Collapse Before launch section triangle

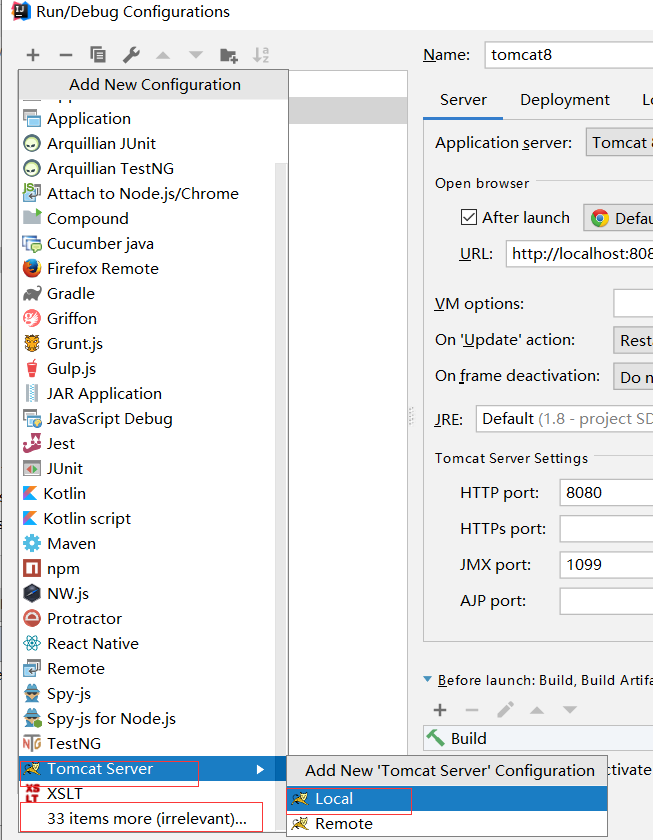point(427,679)
